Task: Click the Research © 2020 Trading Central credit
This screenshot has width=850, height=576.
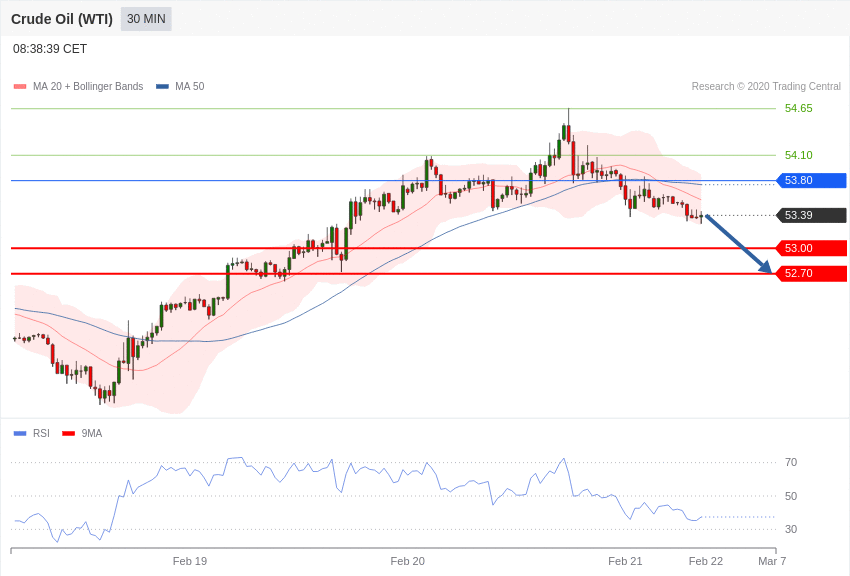Action: [766, 86]
